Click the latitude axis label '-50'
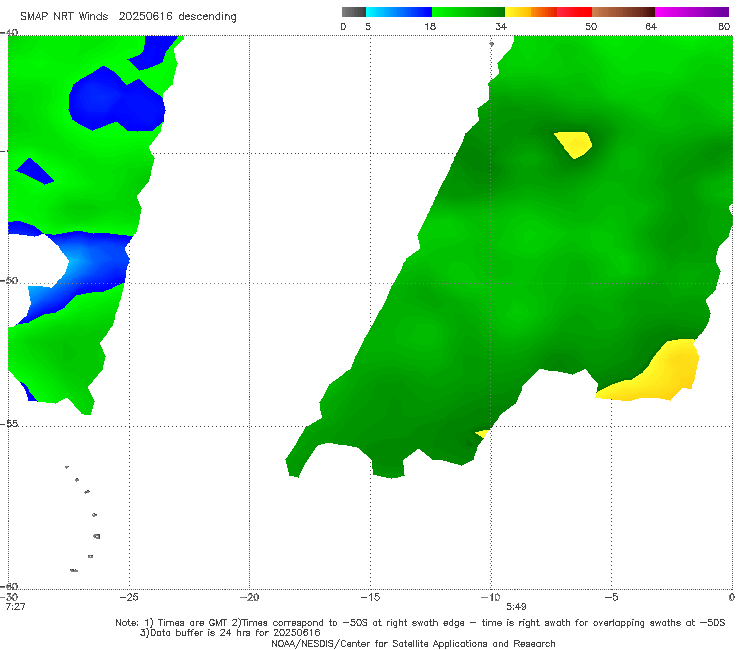Screen dimensions: 740x650 (9, 280)
